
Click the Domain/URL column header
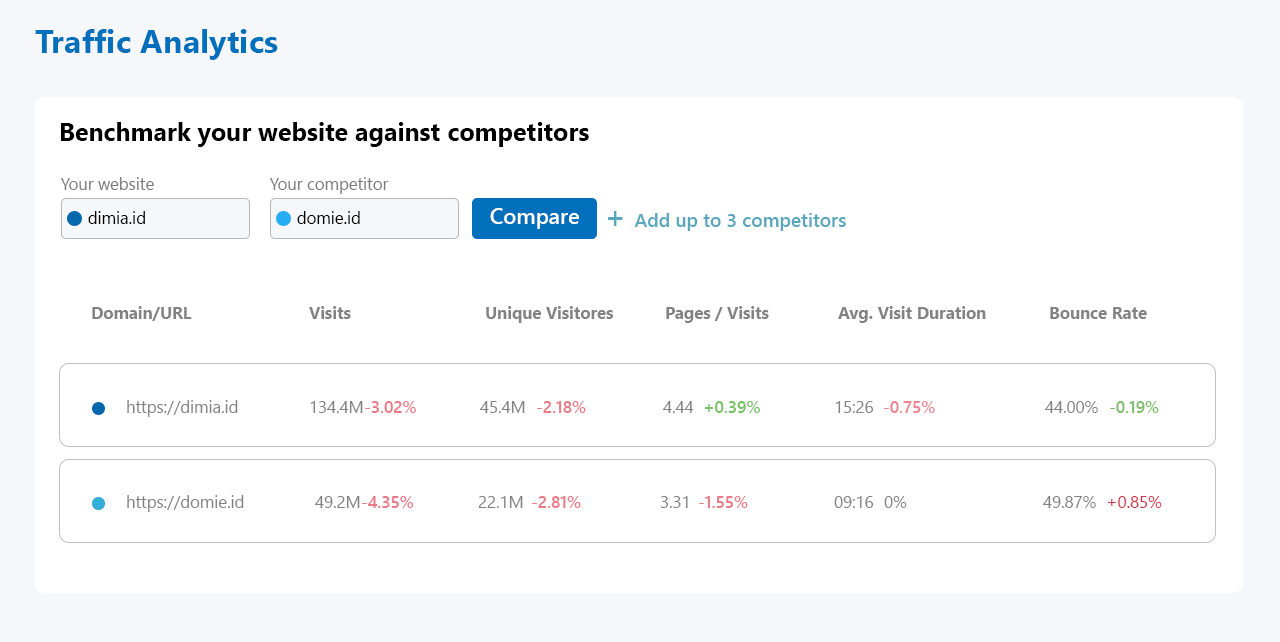pyautogui.click(x=141, y=313)
